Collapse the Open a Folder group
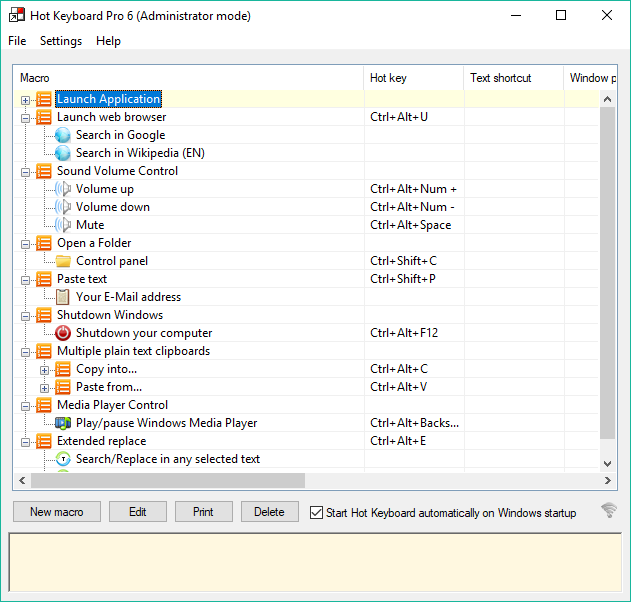 pos(25,244)
